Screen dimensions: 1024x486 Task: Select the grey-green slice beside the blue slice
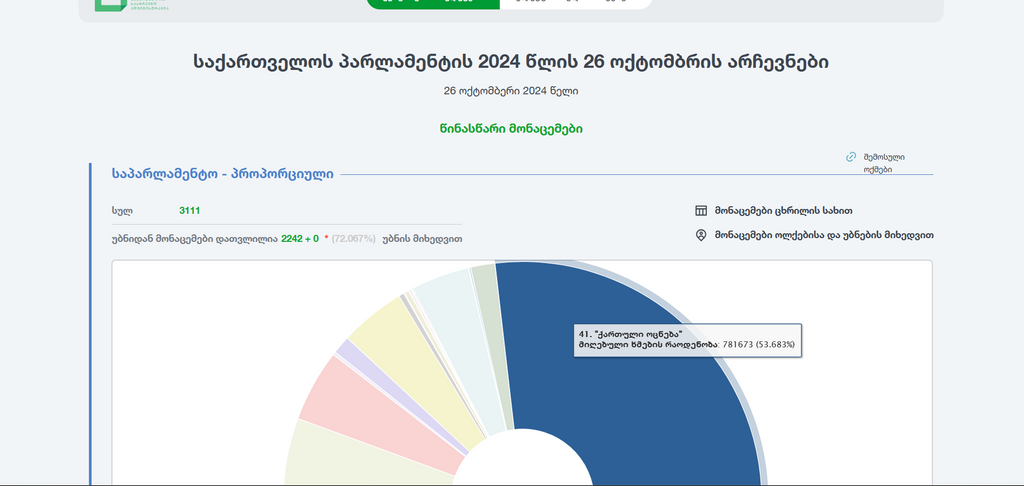(x=494, y=346)
